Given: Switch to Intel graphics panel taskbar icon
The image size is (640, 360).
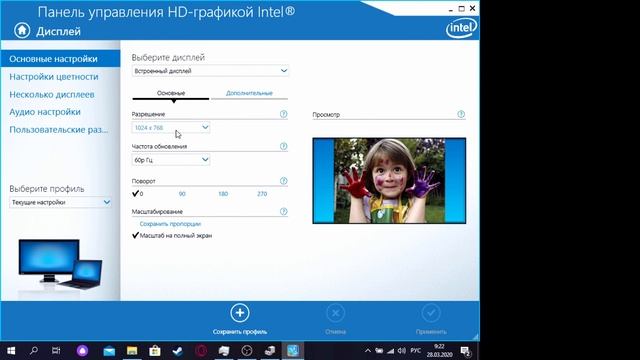Looking at the screenshot, I should click(293, 351).
